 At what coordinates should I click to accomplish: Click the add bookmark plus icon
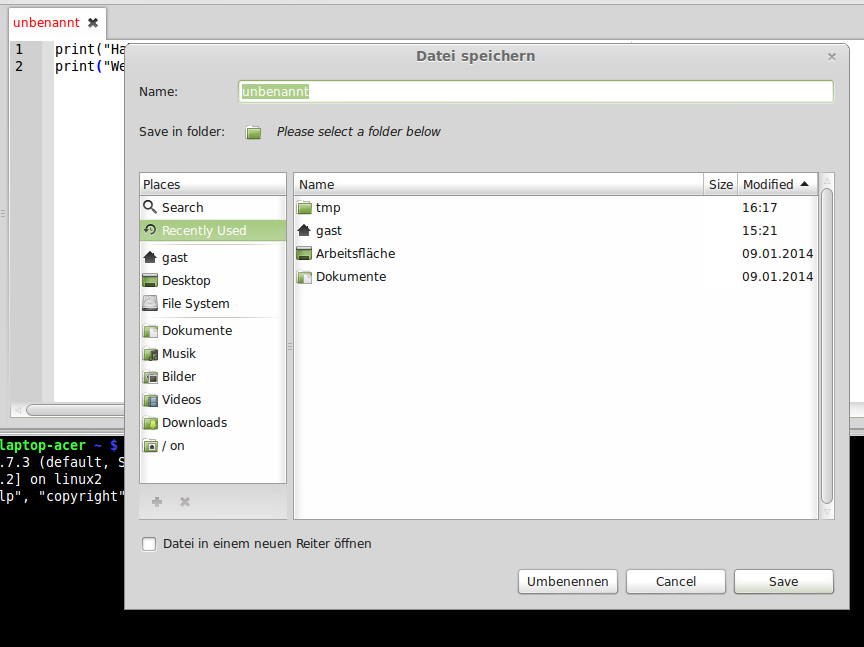pos(157,501)
